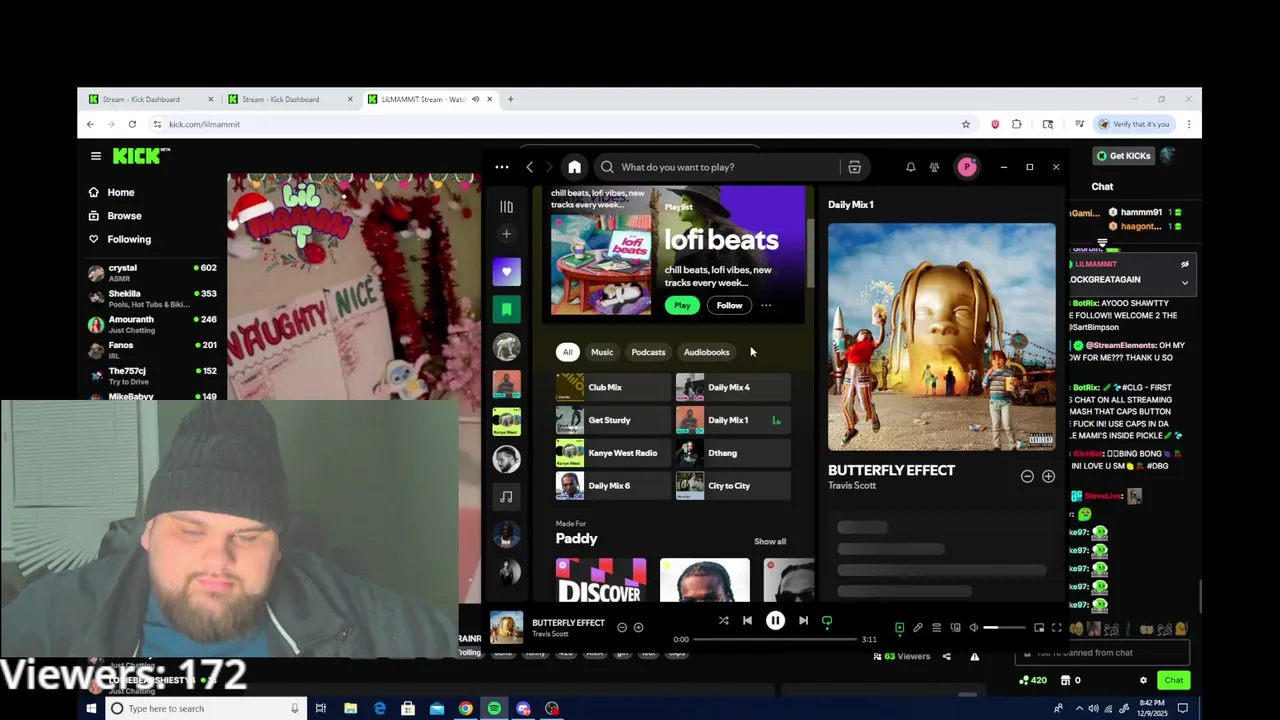This screenshot has width=1280, height=720.
Task: Enter Spotify full screen mode
Action: 1057,628
